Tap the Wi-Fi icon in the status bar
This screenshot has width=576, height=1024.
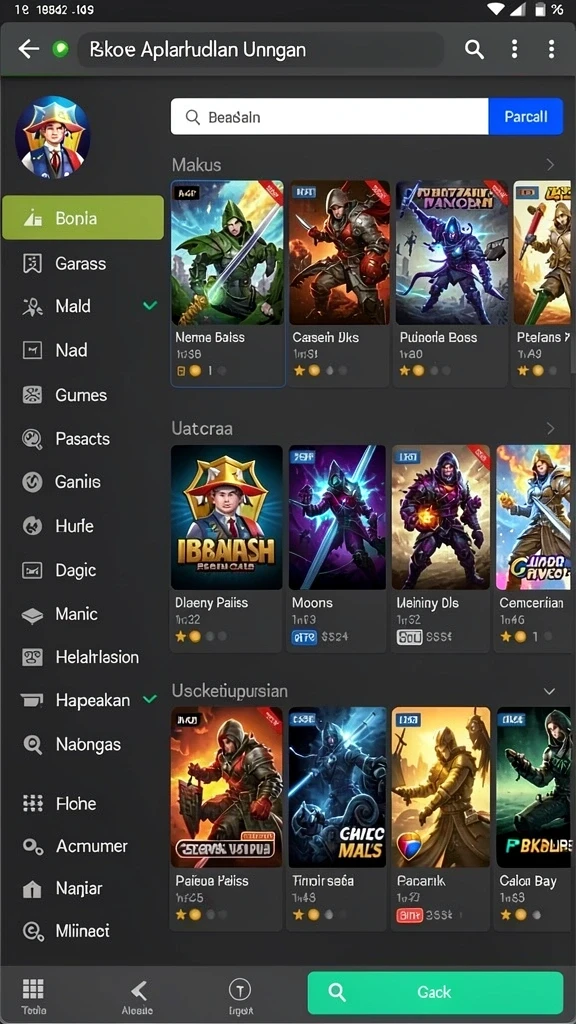pyautogui.click(x=497, y=8)
